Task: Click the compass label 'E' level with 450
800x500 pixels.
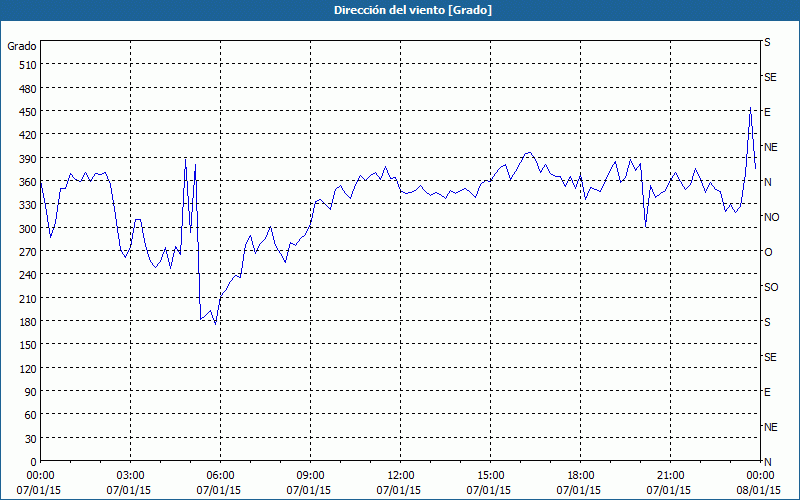Action: click(x=767, y=112)
